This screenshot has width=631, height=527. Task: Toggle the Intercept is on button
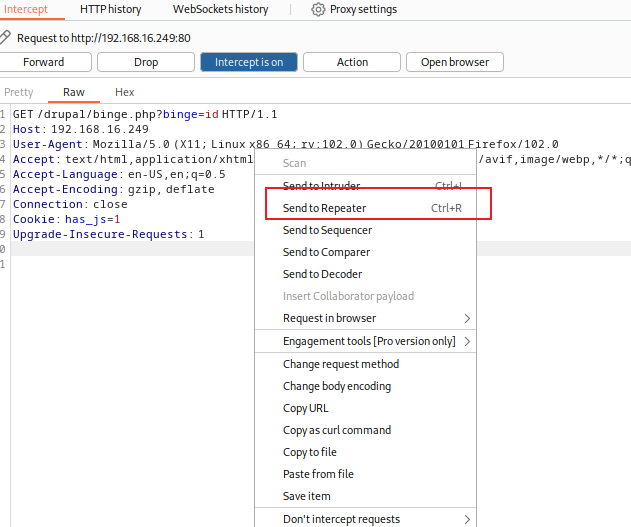(x=249, y=62)
